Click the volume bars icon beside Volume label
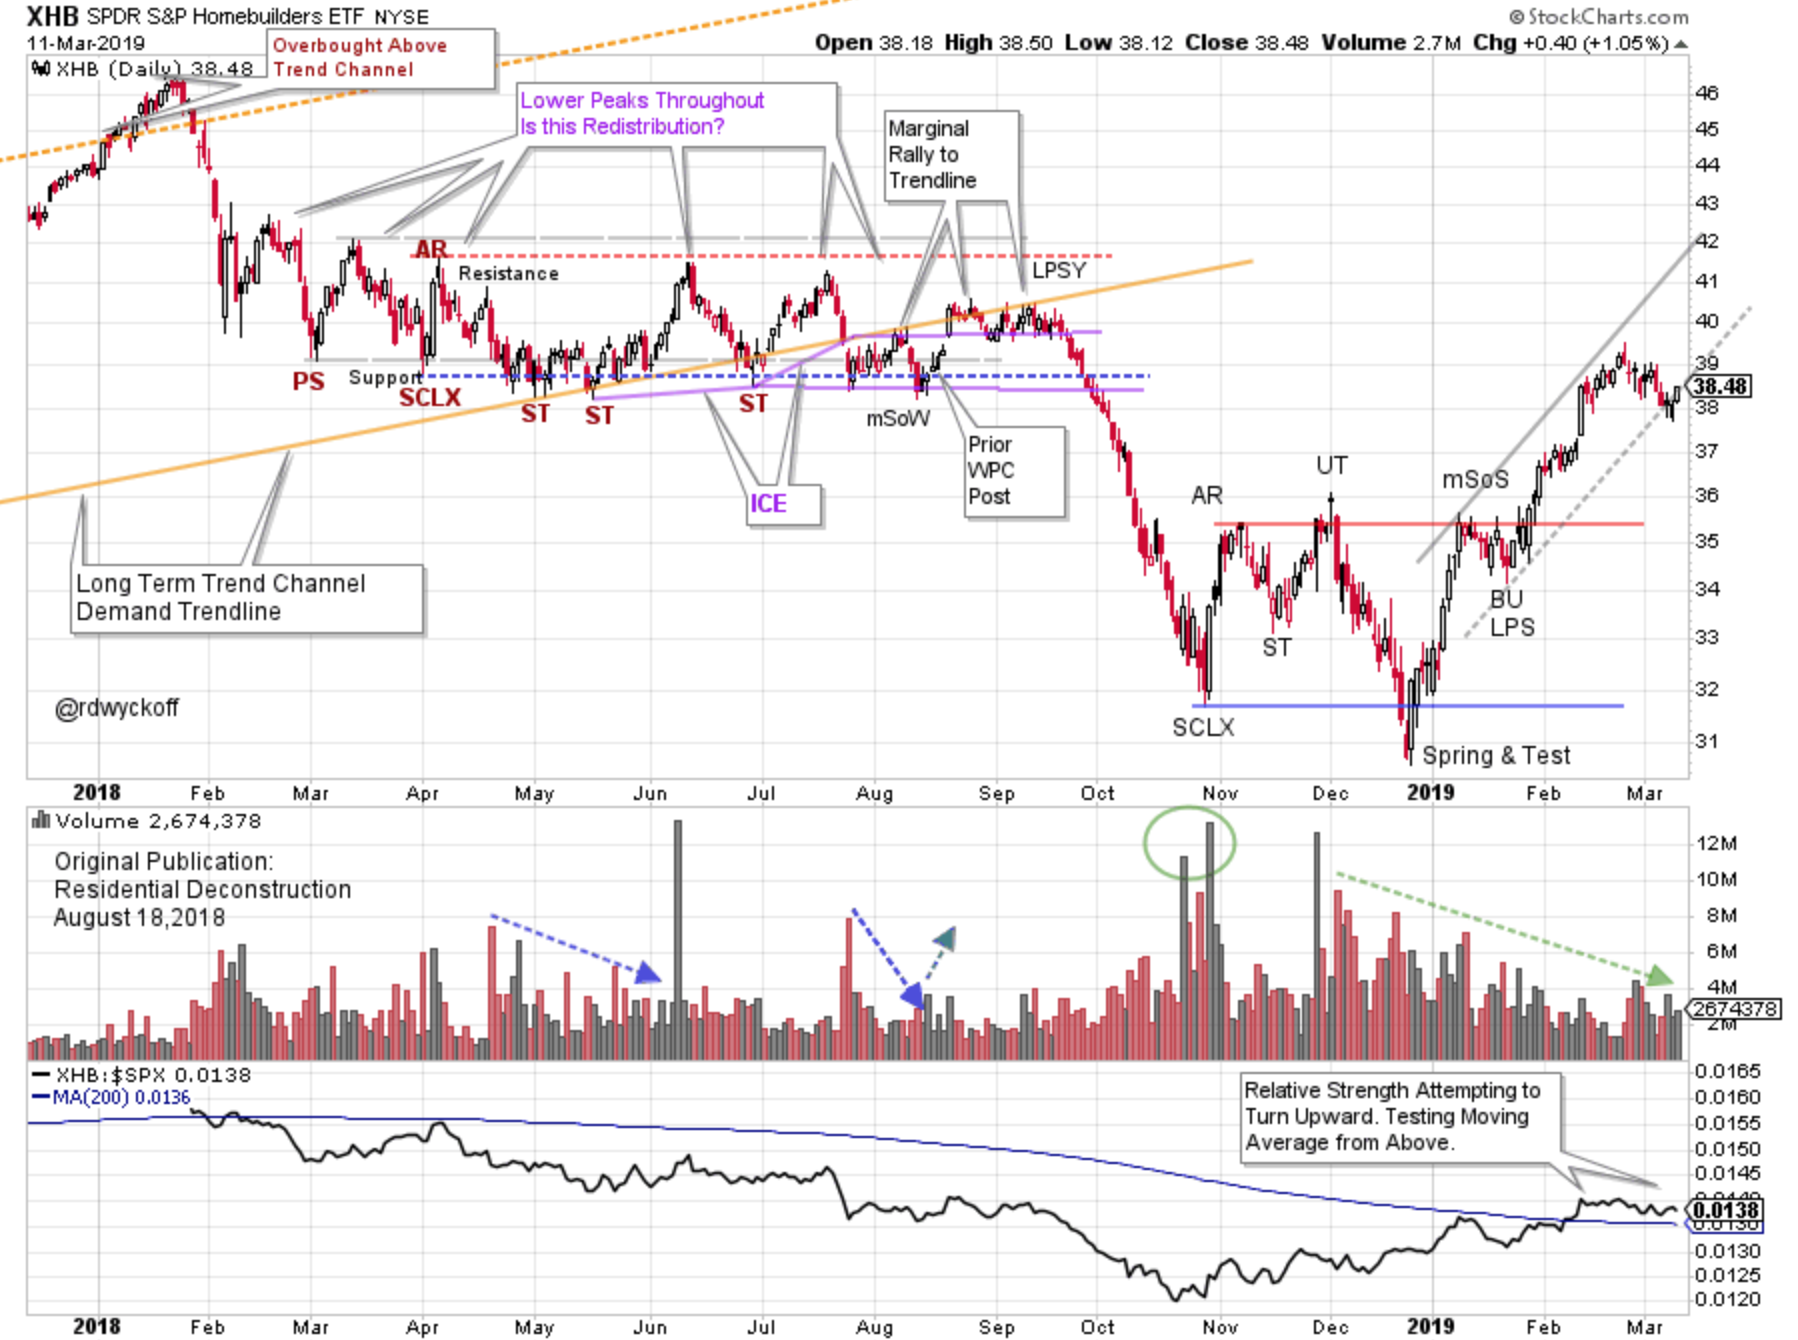 click(x=41, y=821)
